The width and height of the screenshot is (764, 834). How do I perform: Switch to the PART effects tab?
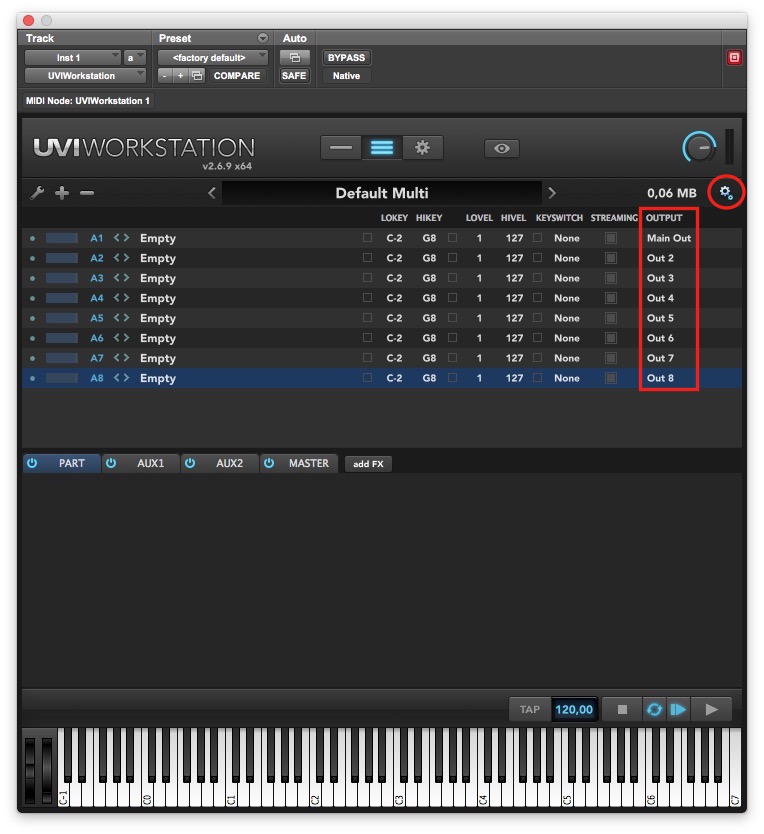pos(71,463)
